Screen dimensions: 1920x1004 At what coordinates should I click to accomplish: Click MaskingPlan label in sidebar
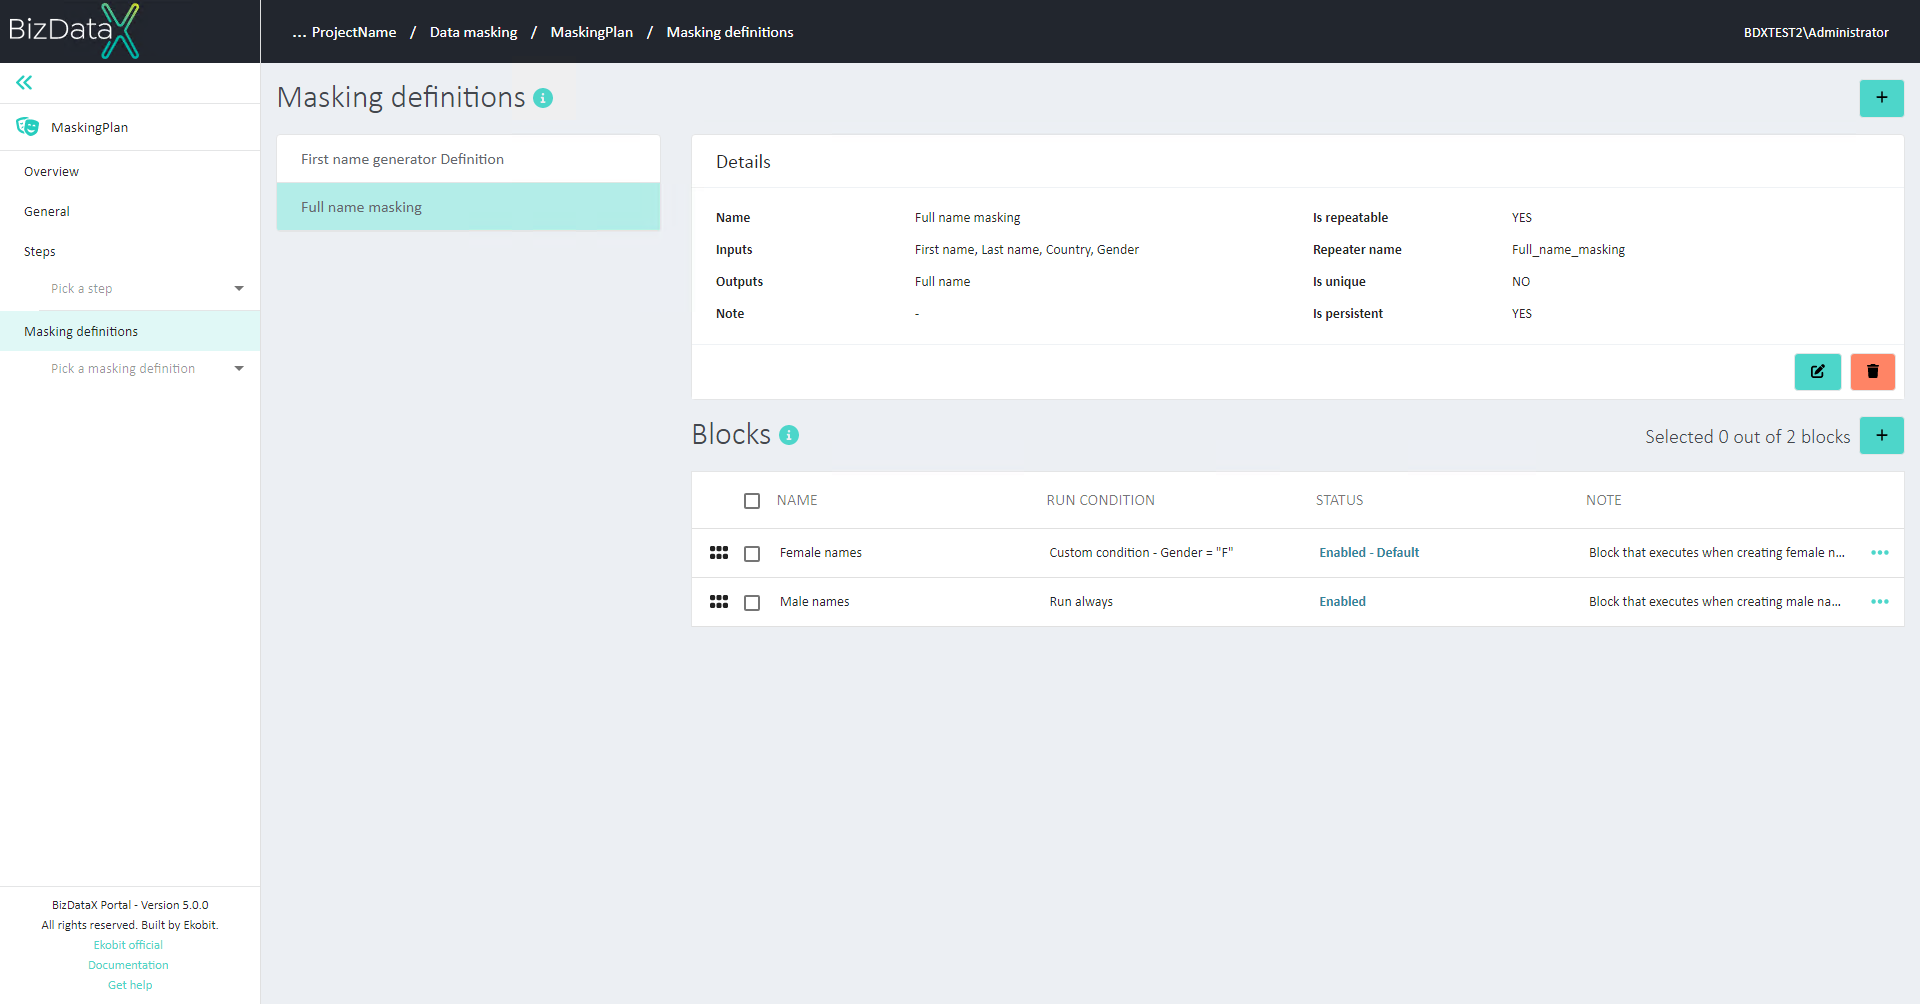(89, 127)
